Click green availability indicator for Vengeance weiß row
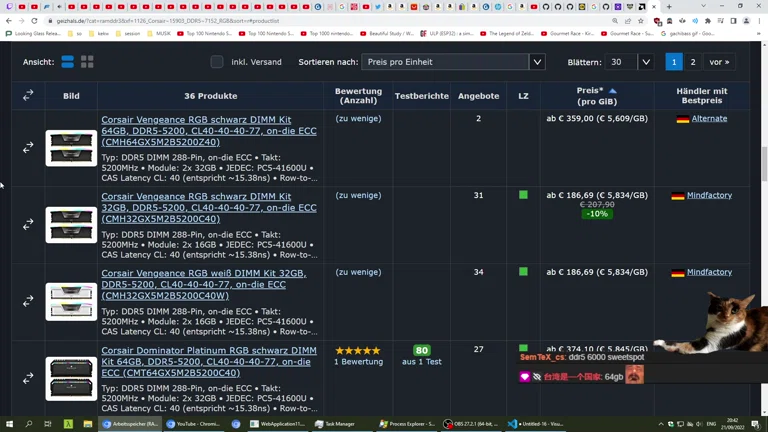This screenshot has height=432, width=768. 523,272
